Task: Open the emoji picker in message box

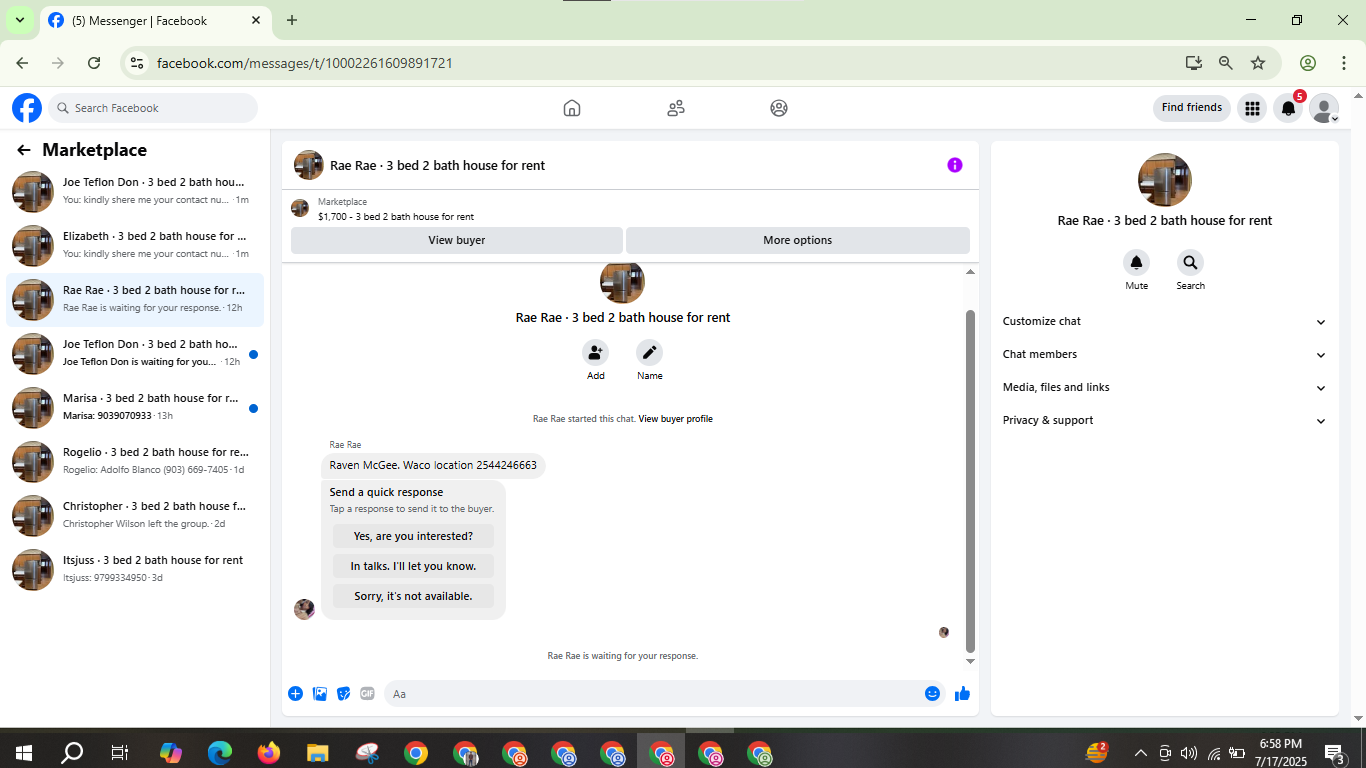Action: click(933, 694)
